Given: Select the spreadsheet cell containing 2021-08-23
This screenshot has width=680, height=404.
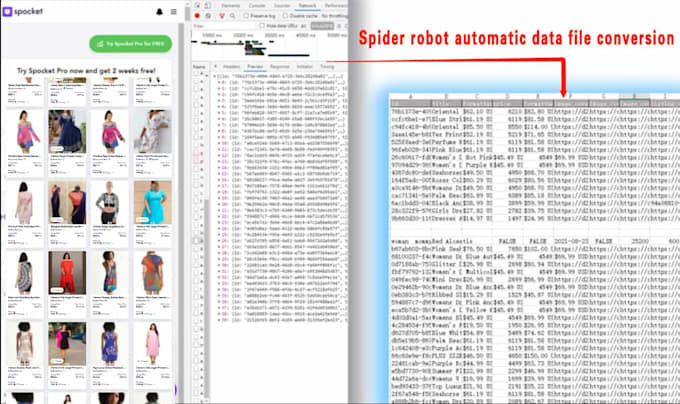Looking at the screenshot, I should [x=571, y=241].
